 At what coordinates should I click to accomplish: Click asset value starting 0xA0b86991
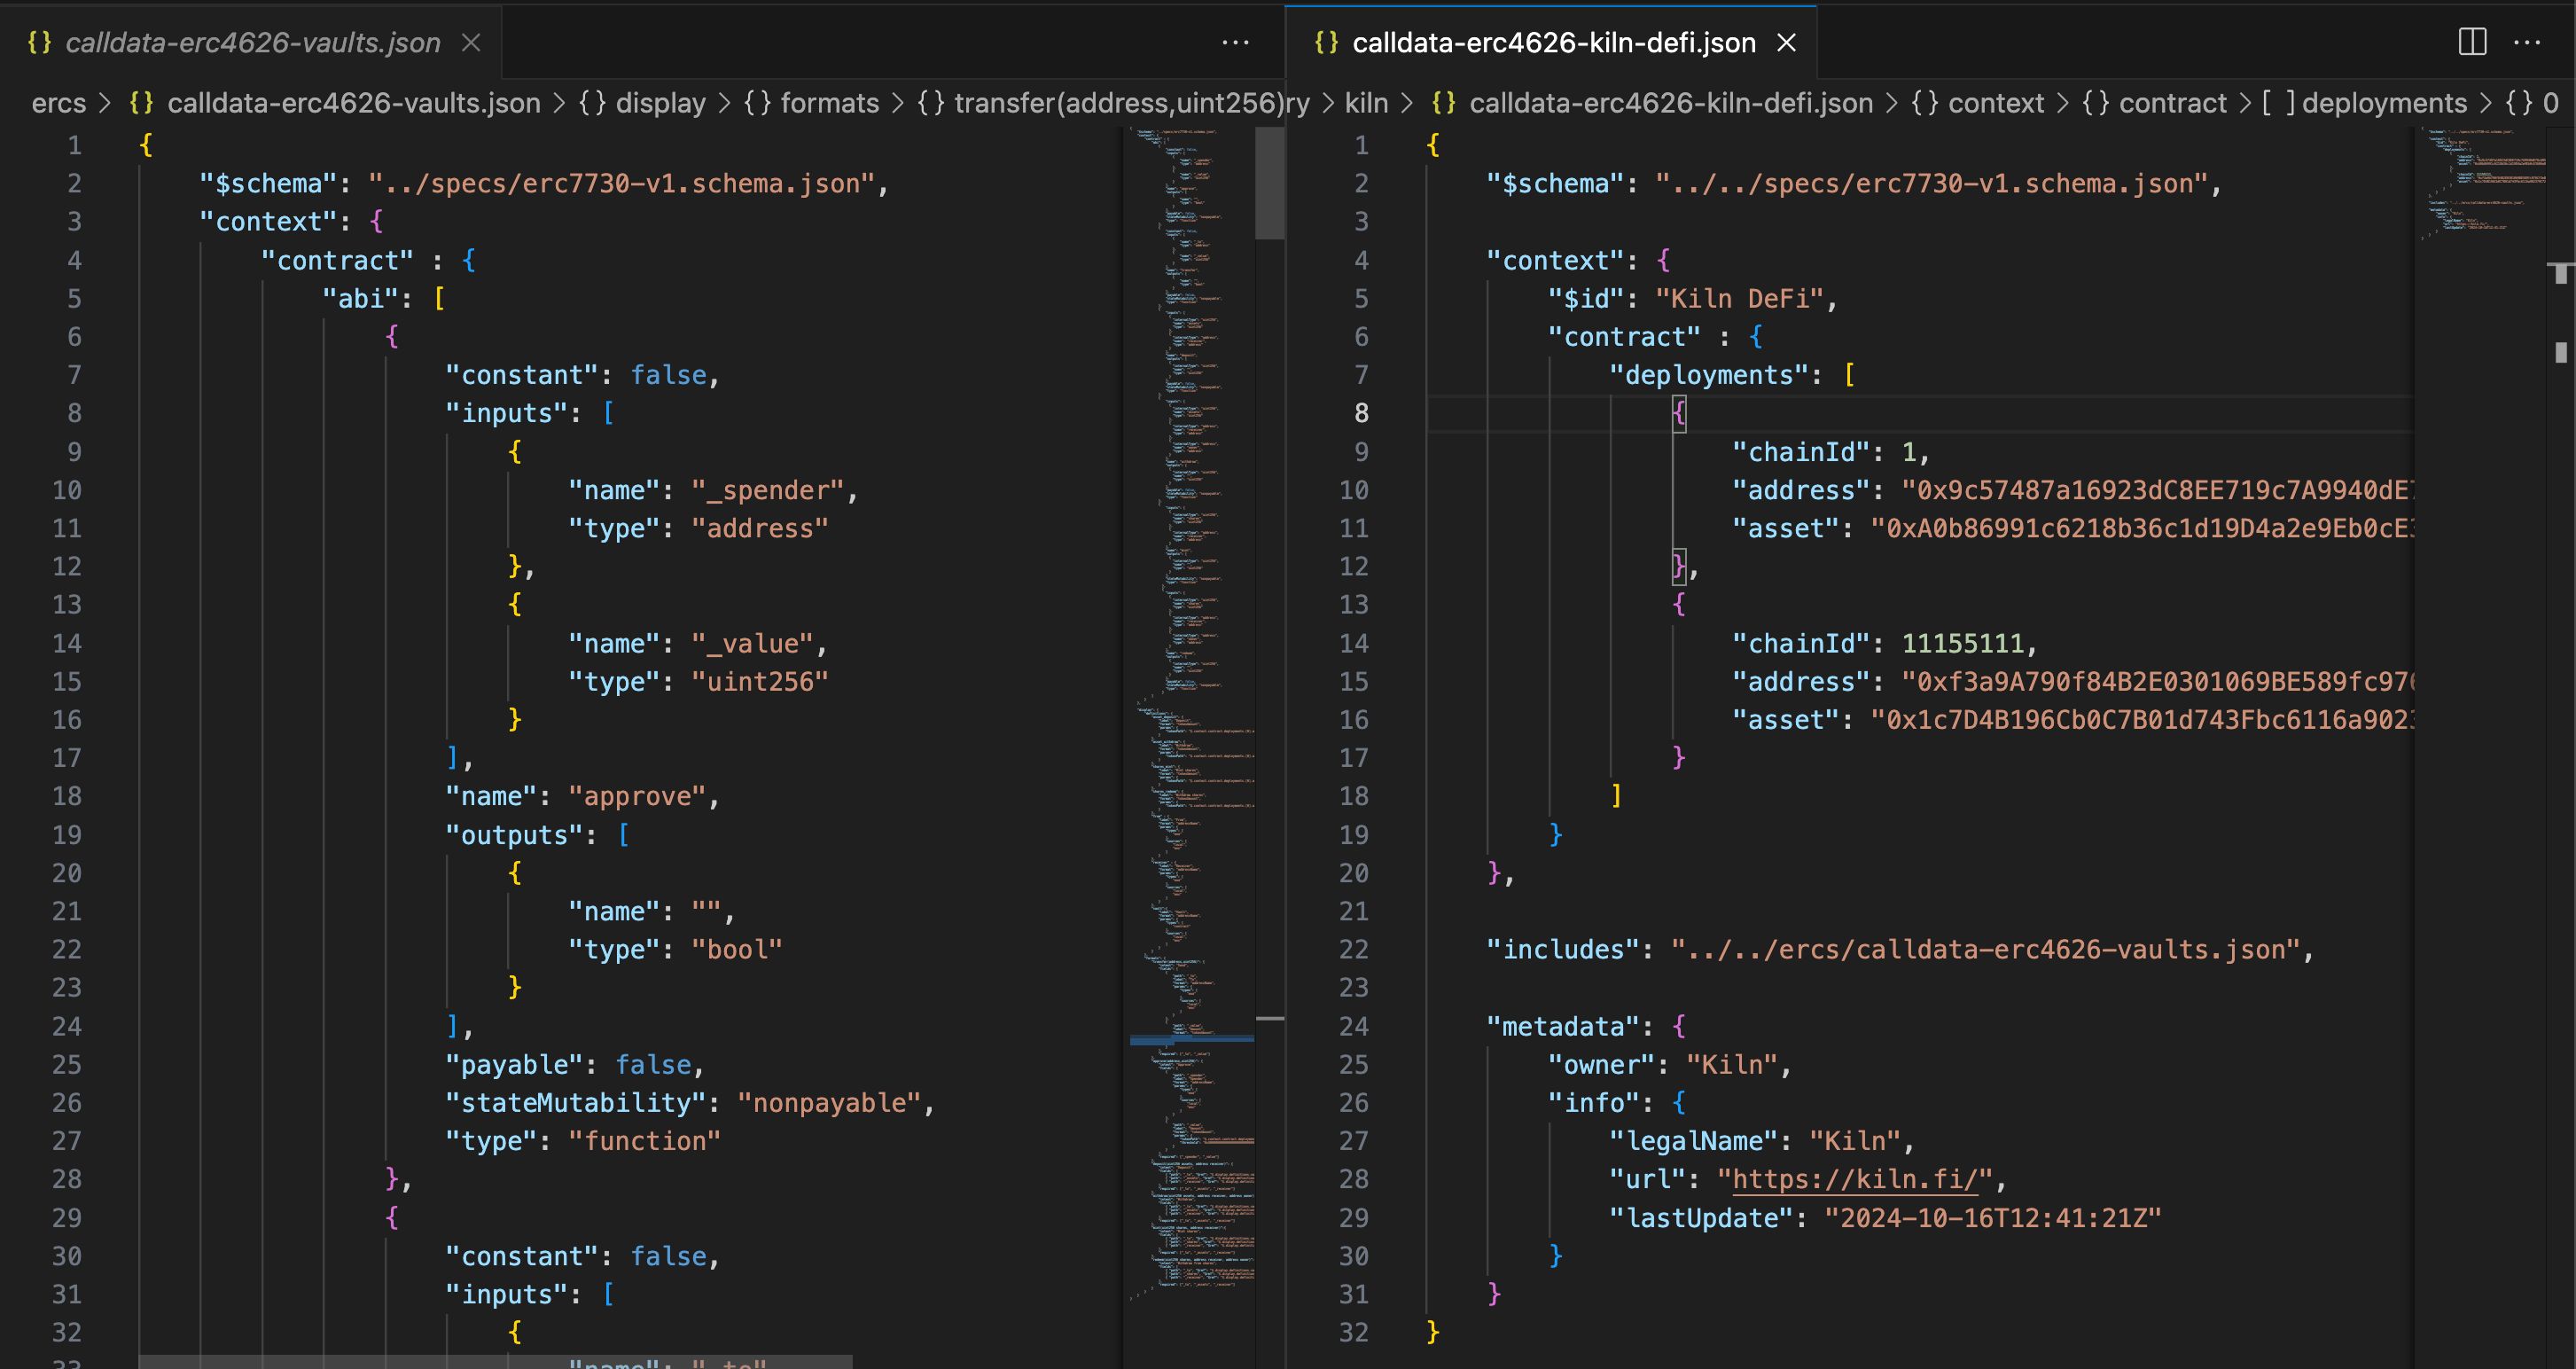click(x=2142, y=528)
